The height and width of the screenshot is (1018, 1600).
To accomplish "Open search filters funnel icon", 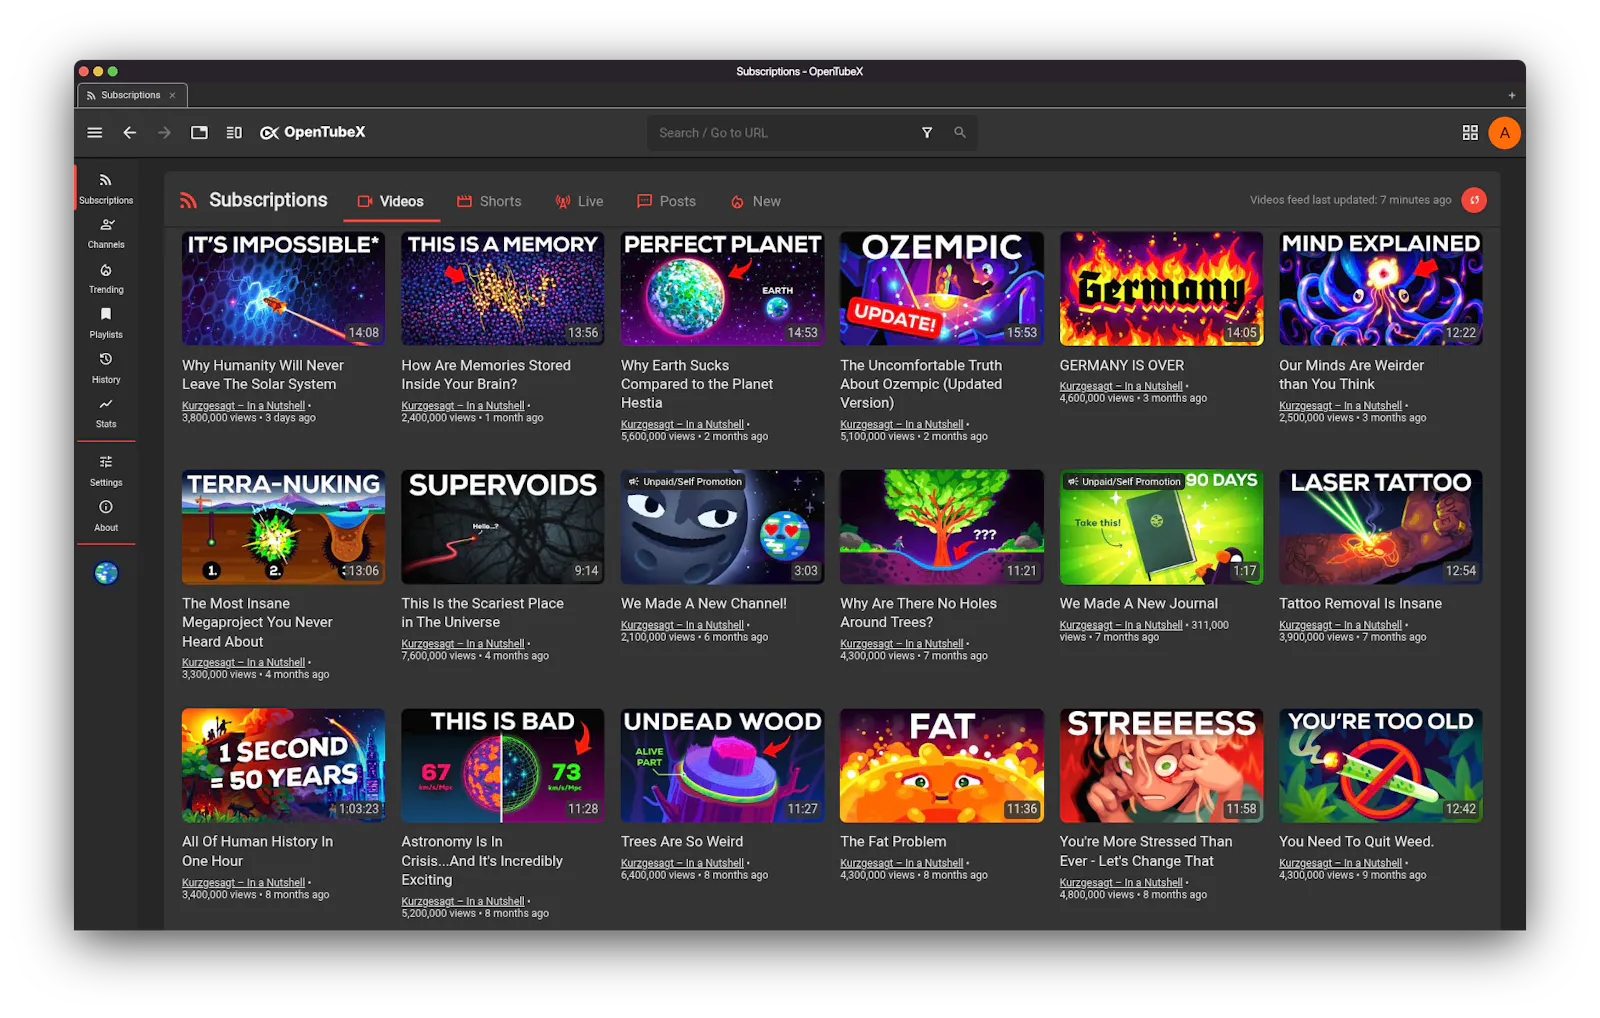I will click(x=927, y=133).
